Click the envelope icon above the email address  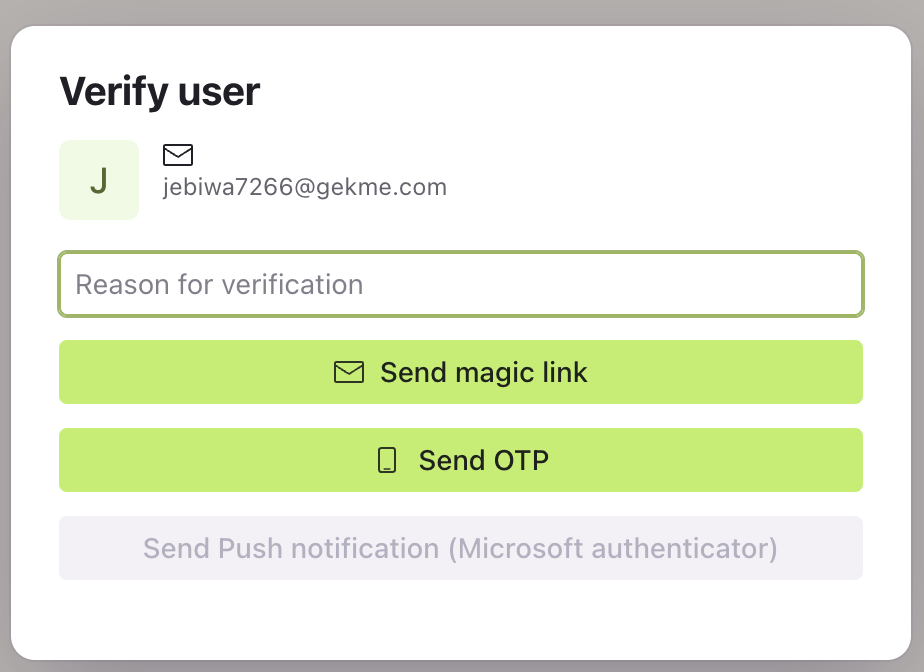(x=178, y=155)
